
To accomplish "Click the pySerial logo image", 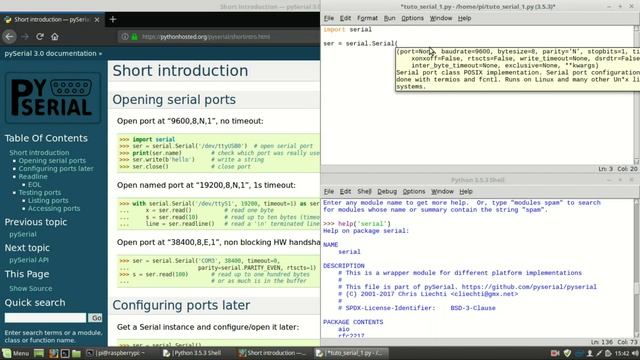I will point(53,98).
